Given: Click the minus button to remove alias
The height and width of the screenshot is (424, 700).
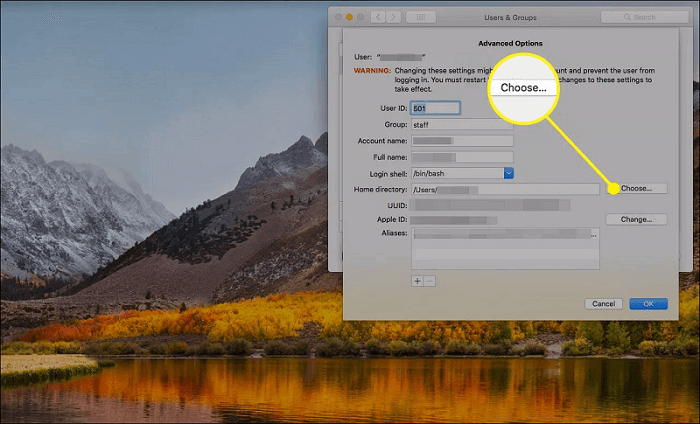Looking at the screenshot, I should tap(430, 281).
